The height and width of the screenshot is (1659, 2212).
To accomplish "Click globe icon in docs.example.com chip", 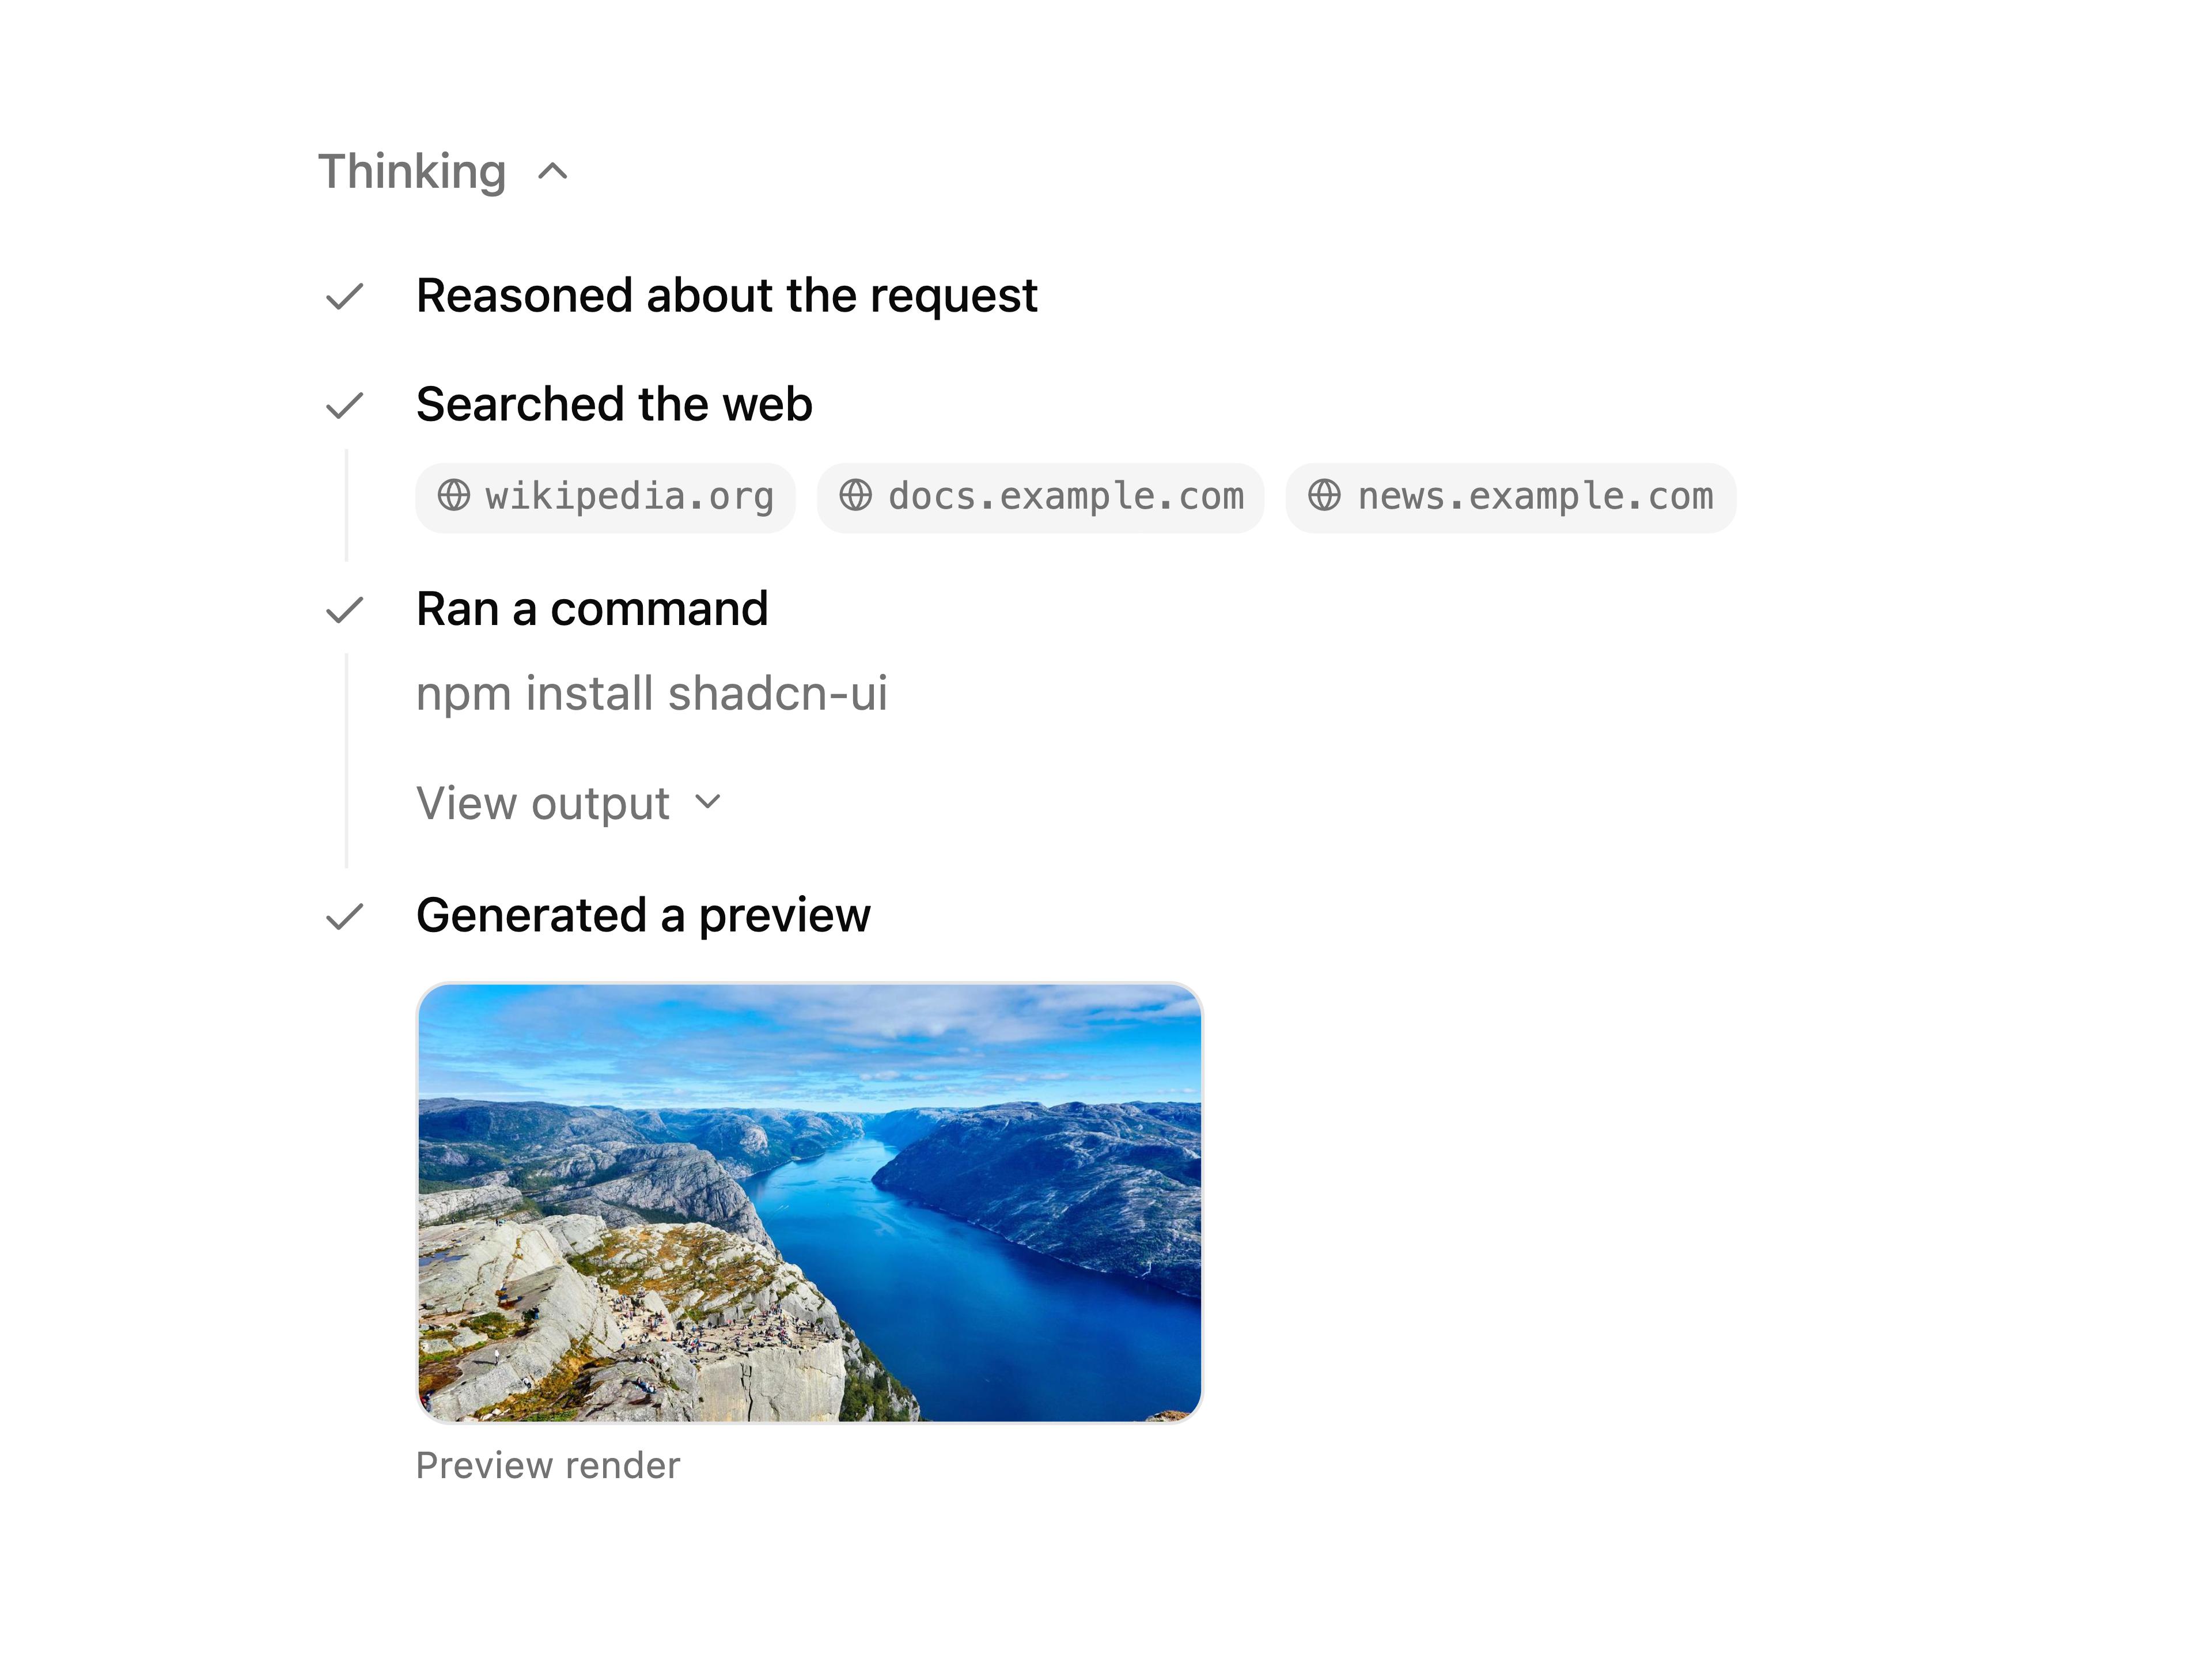I will 856,495.
